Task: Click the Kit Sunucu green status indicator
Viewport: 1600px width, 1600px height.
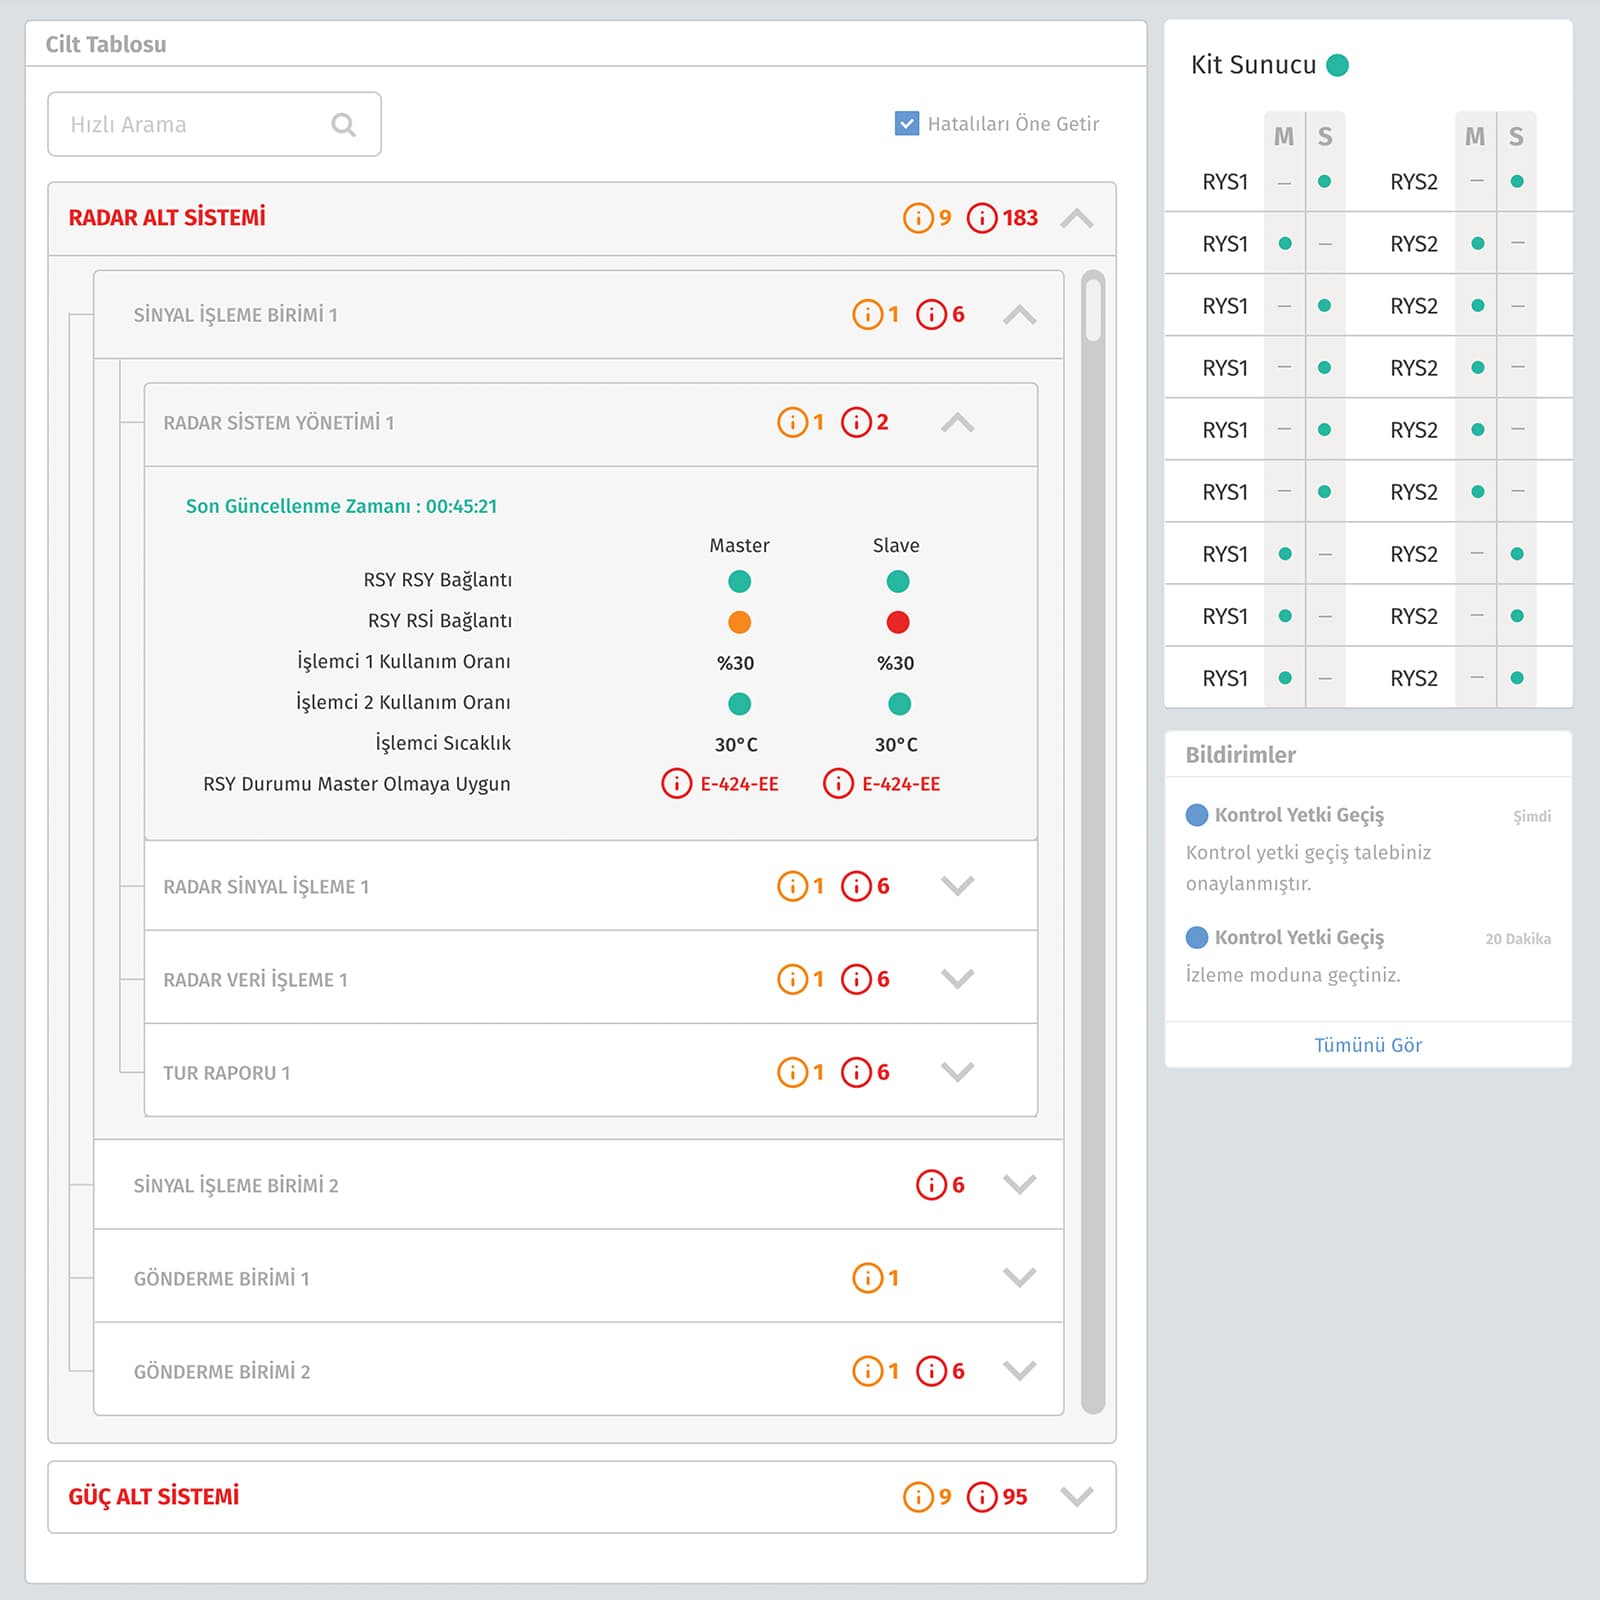Action: coord(1337,65)
